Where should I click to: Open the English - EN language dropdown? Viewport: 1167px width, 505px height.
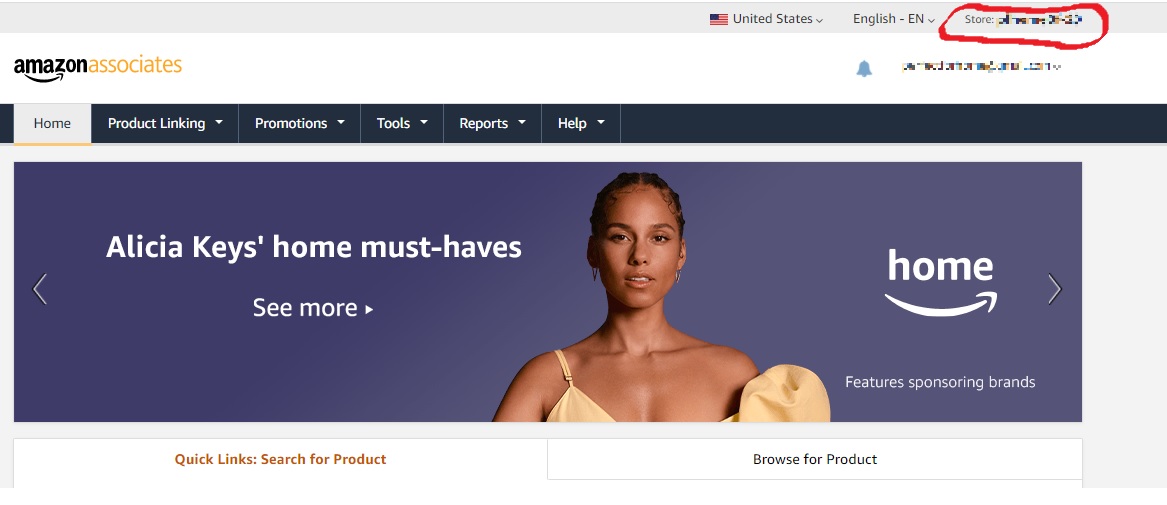point(894,19)
